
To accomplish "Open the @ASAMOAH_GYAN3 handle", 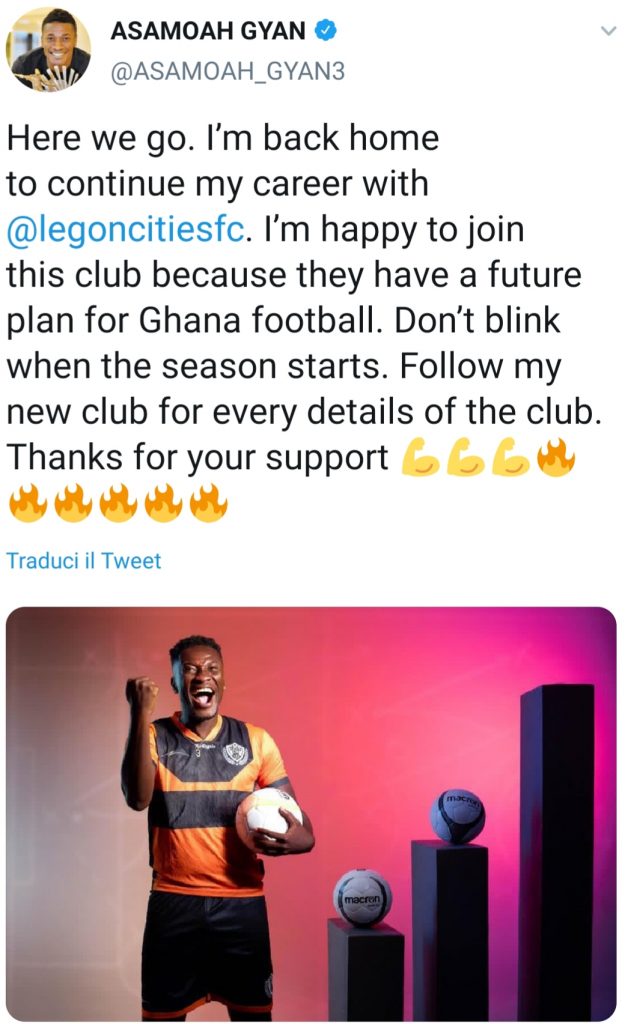I will point(227,71).
